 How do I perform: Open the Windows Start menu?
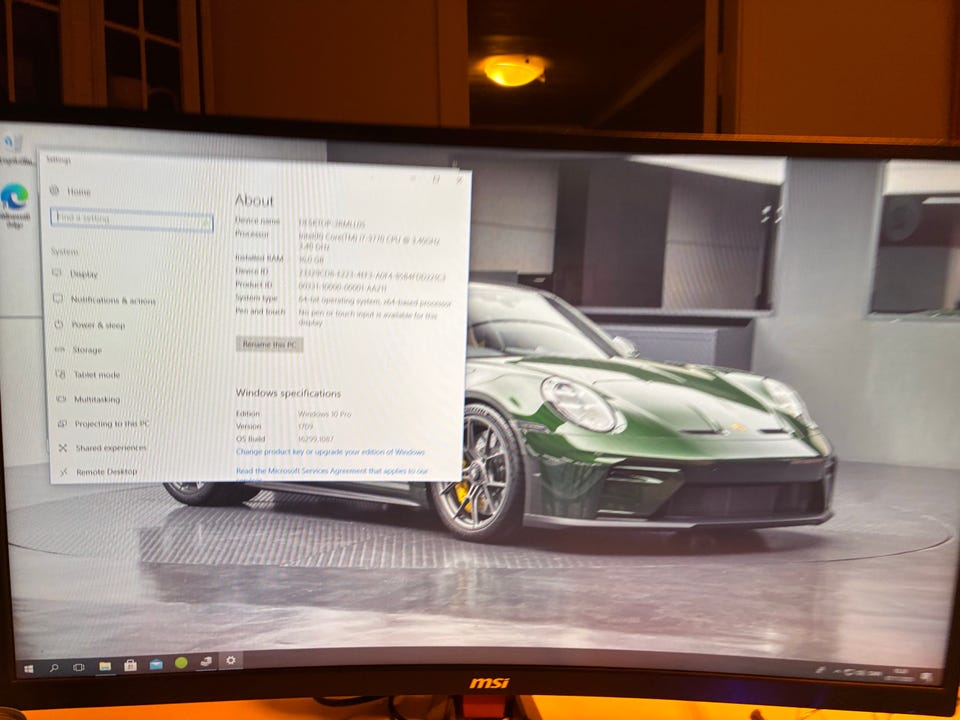[x=29, y=669]
